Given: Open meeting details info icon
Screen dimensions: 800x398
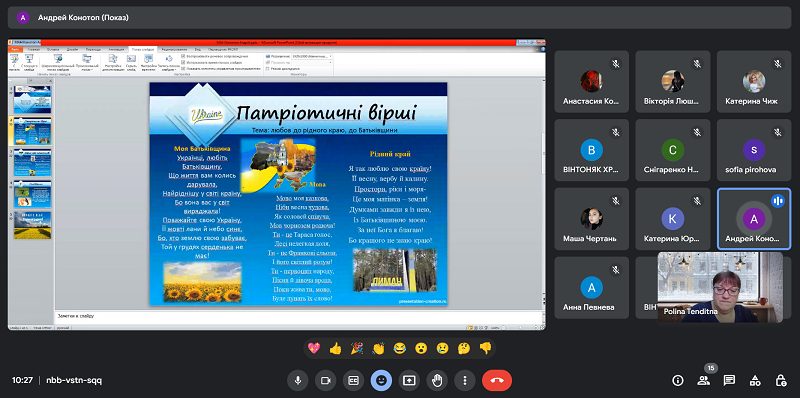Looking at the screenshot, I should [678, 380].
